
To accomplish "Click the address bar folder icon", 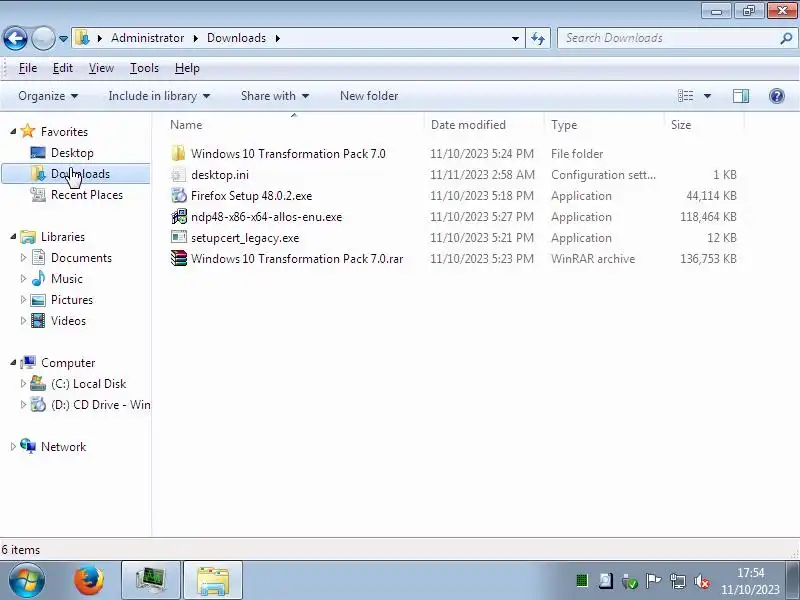I will (82, 38).
